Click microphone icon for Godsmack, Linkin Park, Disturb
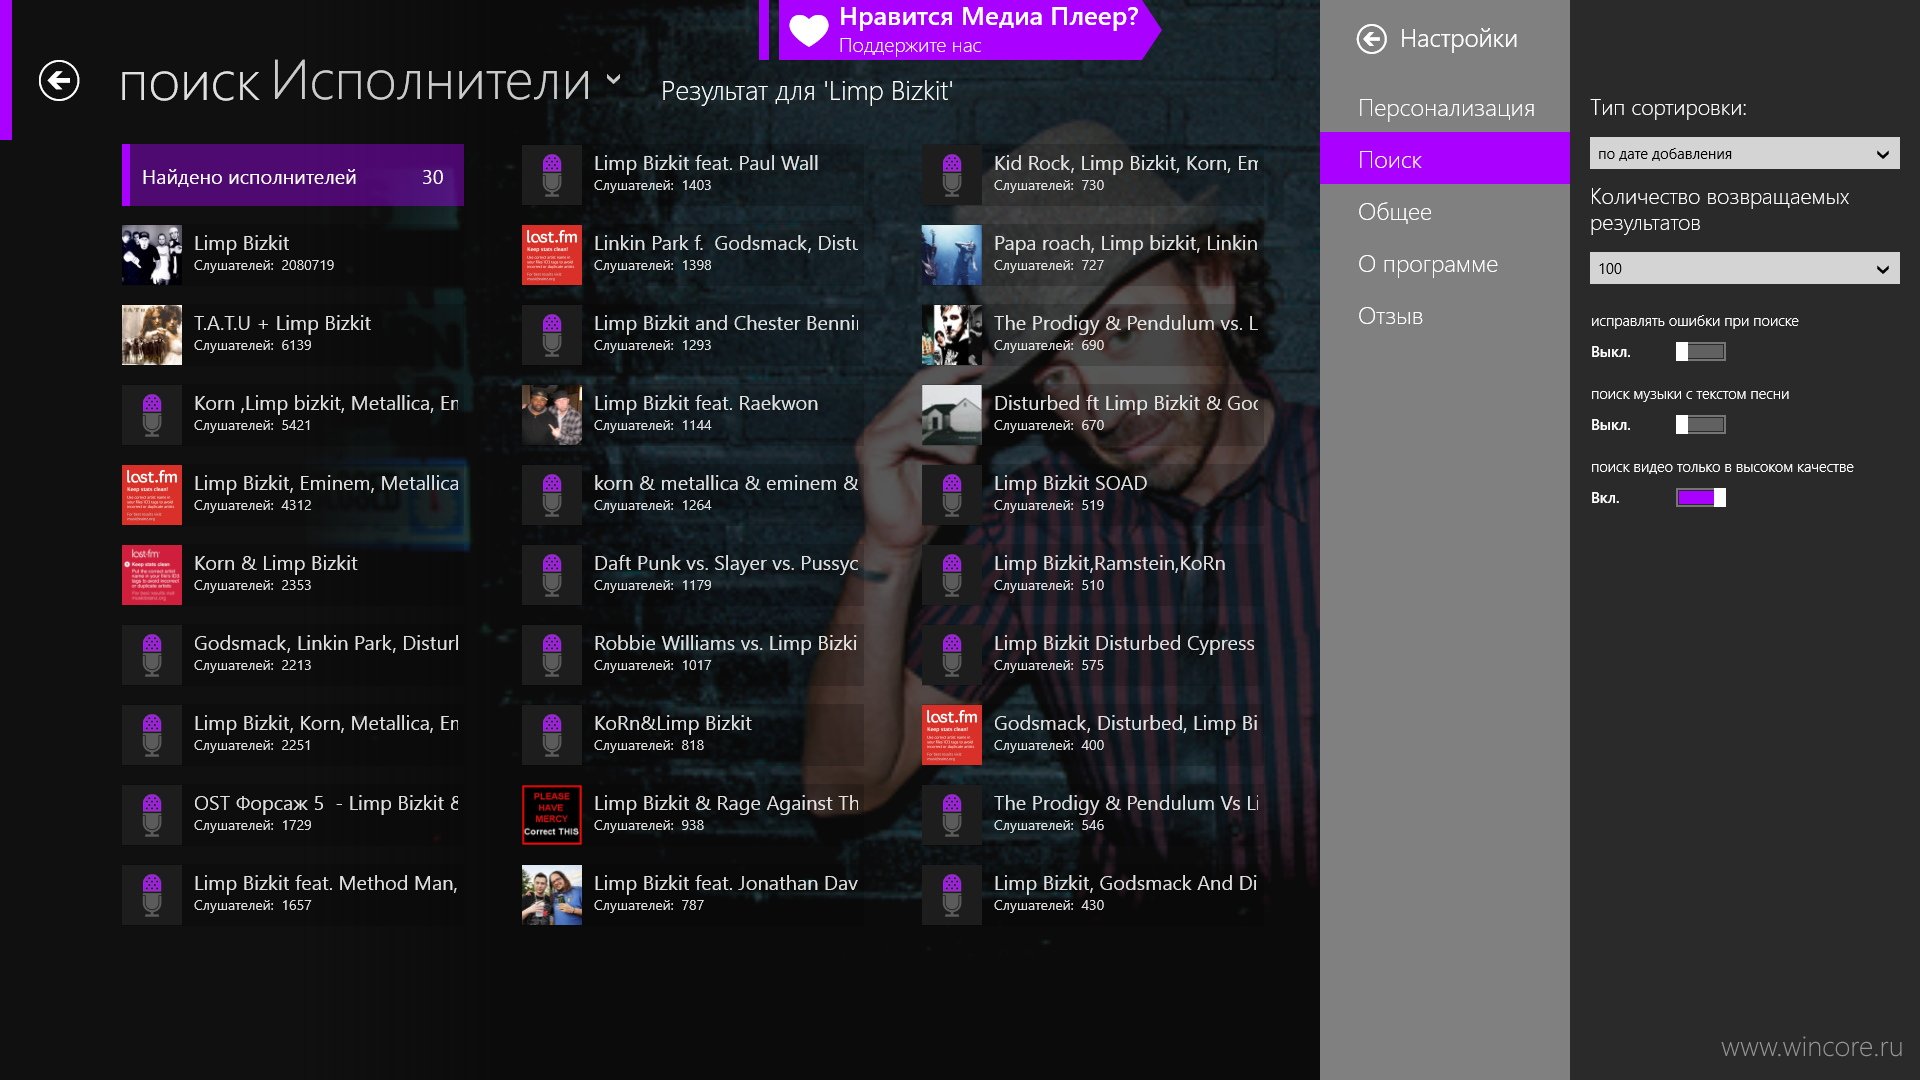The height and width of the screenshot is (1080, 1920). (152, 655)
